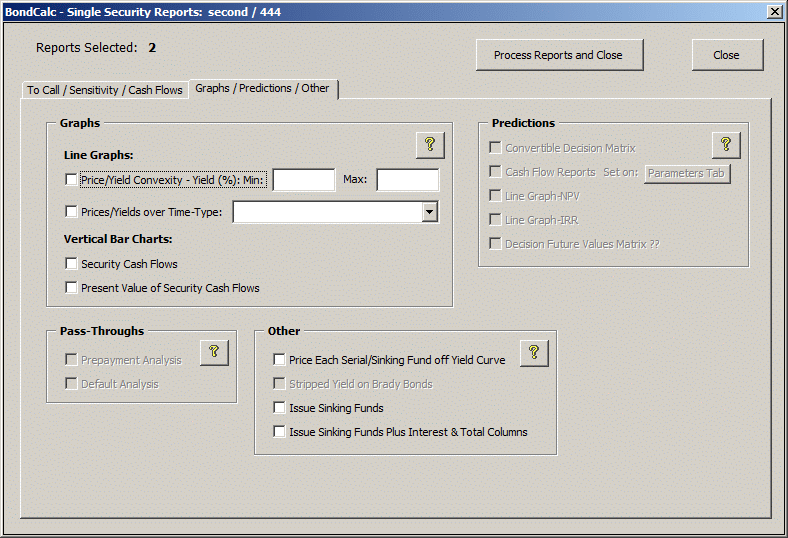This screenshot has width=788, height=538.
Task: Open help for the Pass-Throughs section
Action: [x=214, y=352]
